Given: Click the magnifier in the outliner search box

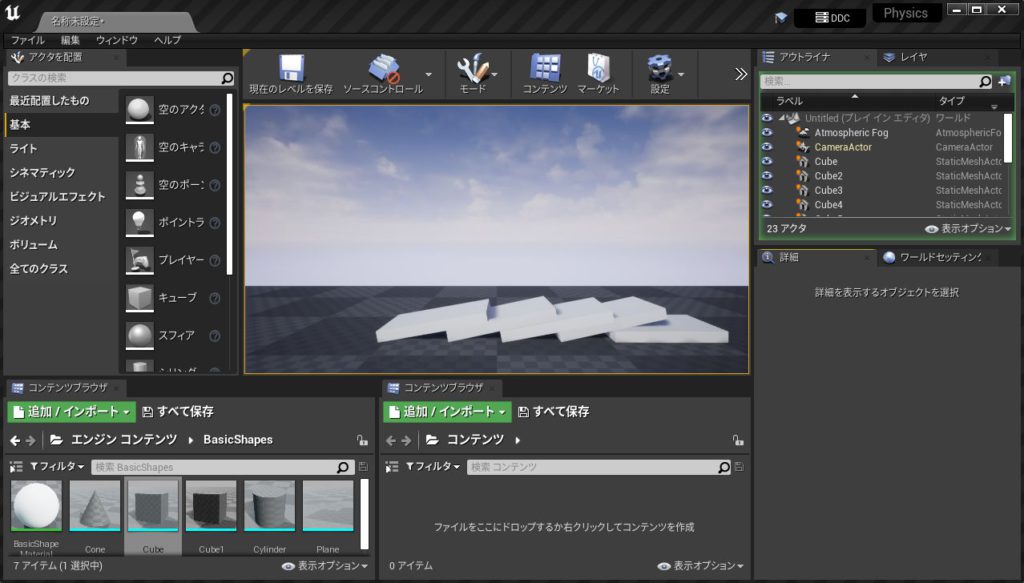Looking at the screenshot, I should click(985, 82).
